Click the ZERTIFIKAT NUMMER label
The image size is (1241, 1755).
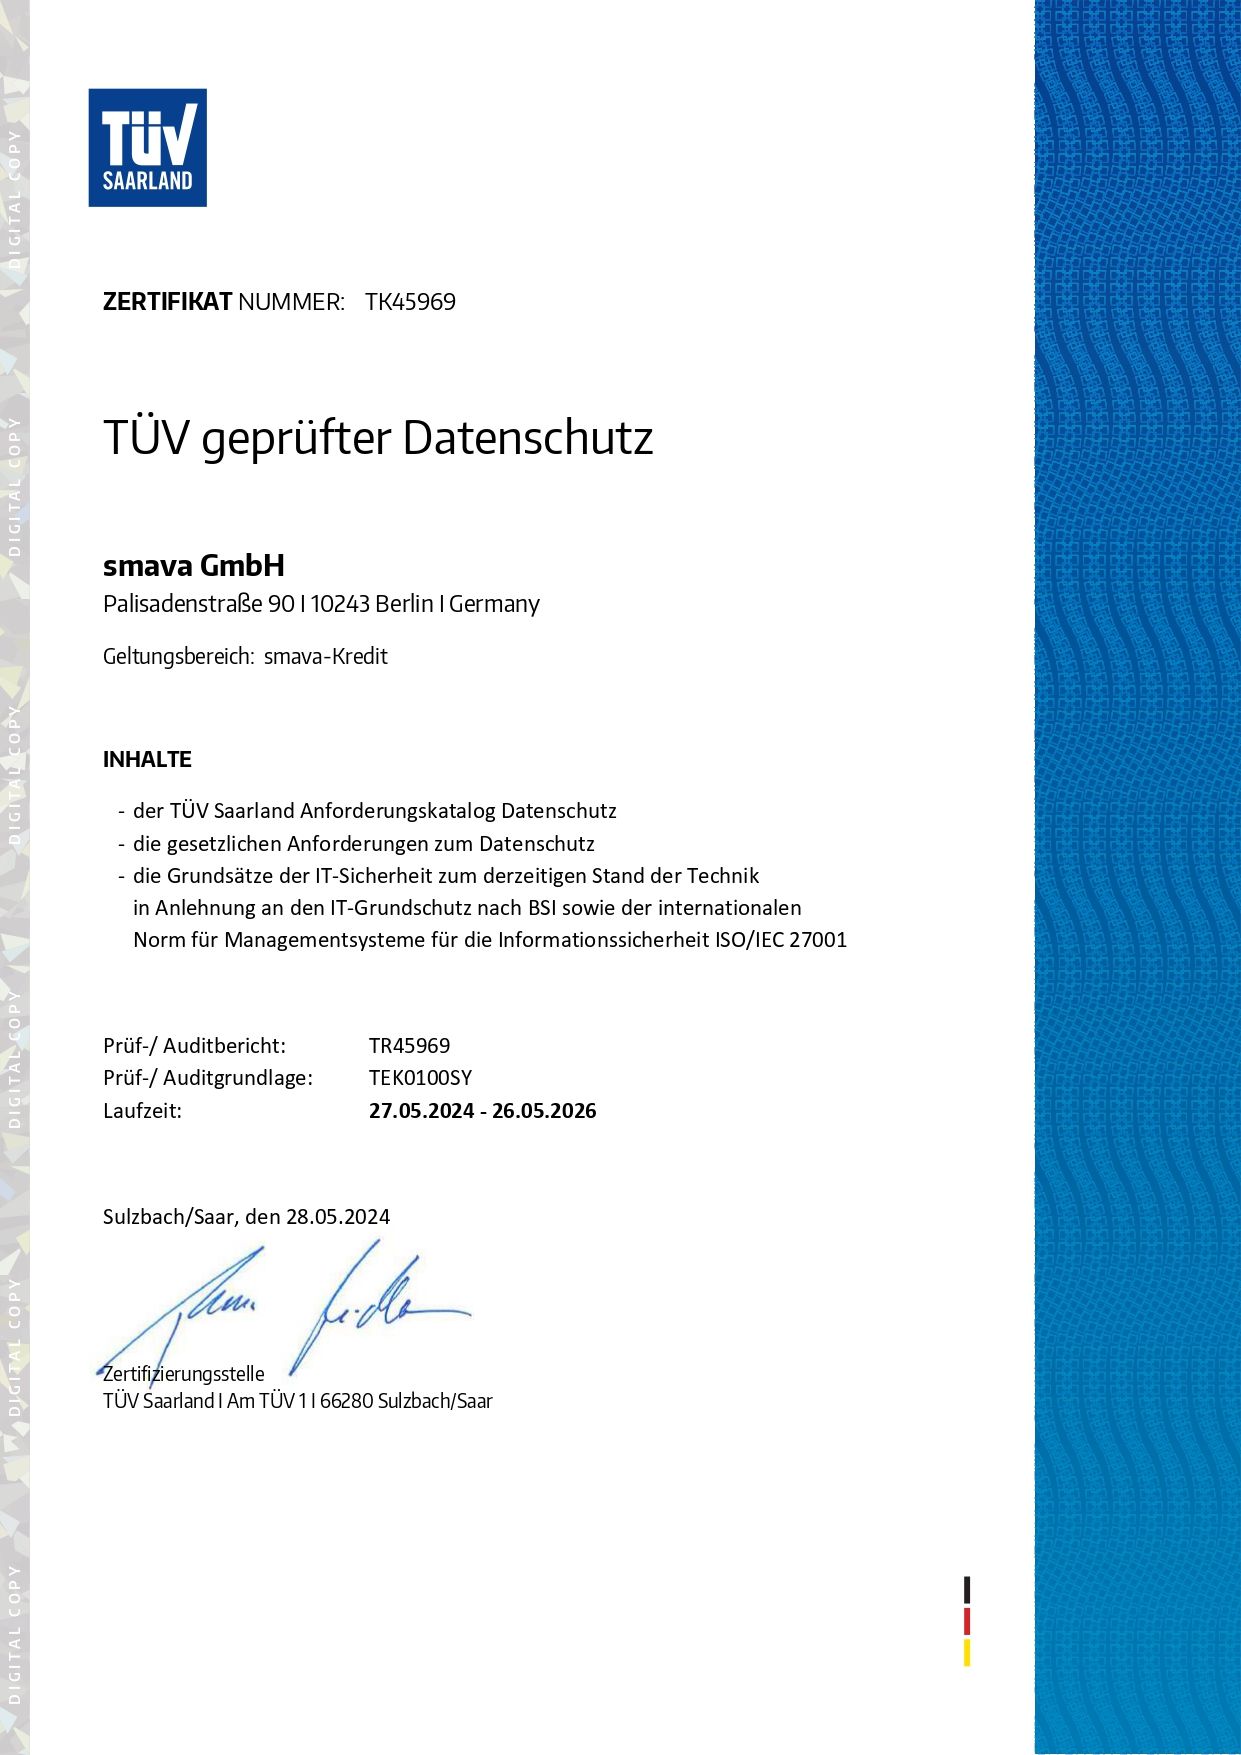coord(223,302)
